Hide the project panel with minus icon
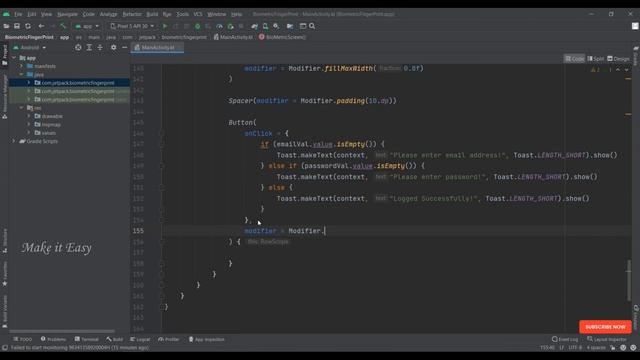The image size is (640, 360). click(x=124, y=47)
